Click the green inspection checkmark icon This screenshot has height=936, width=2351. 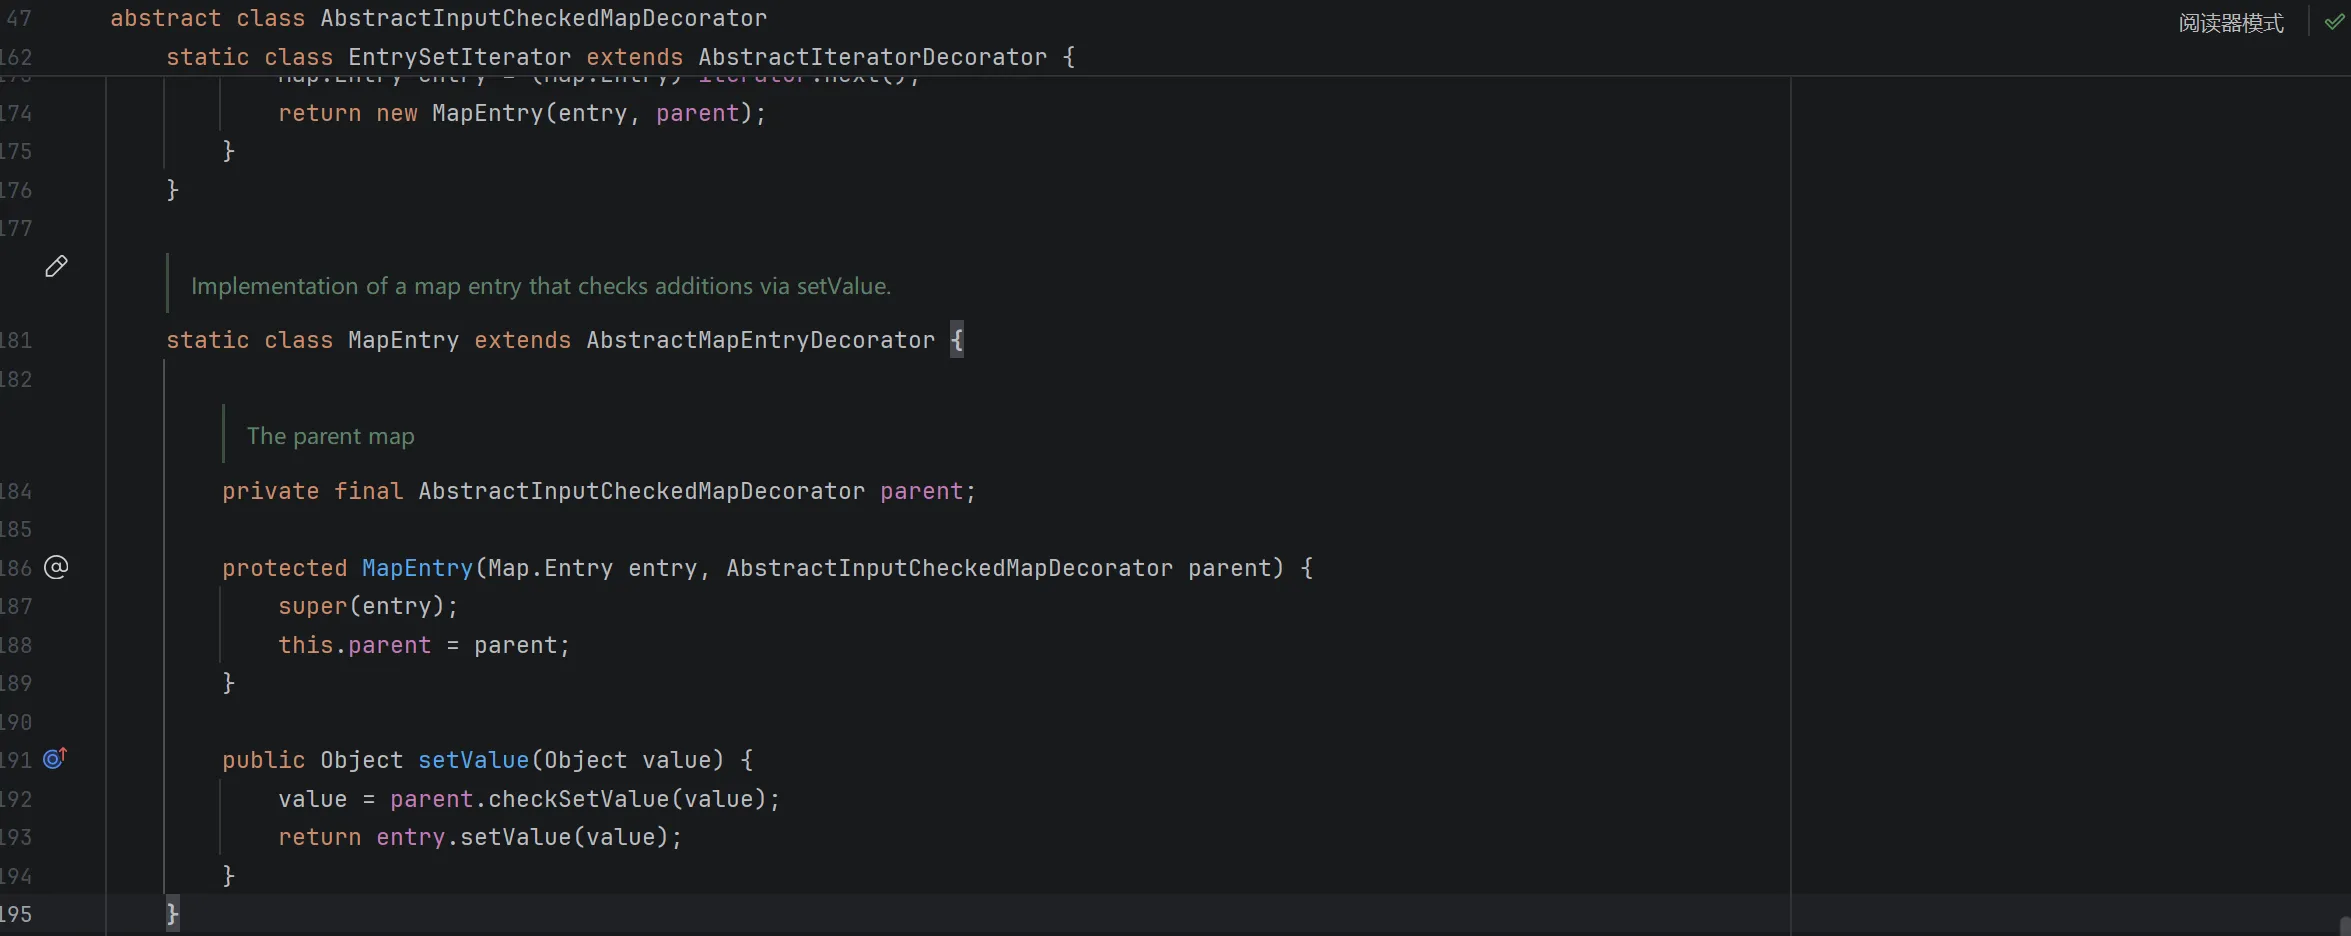[x=2333, y=22]
